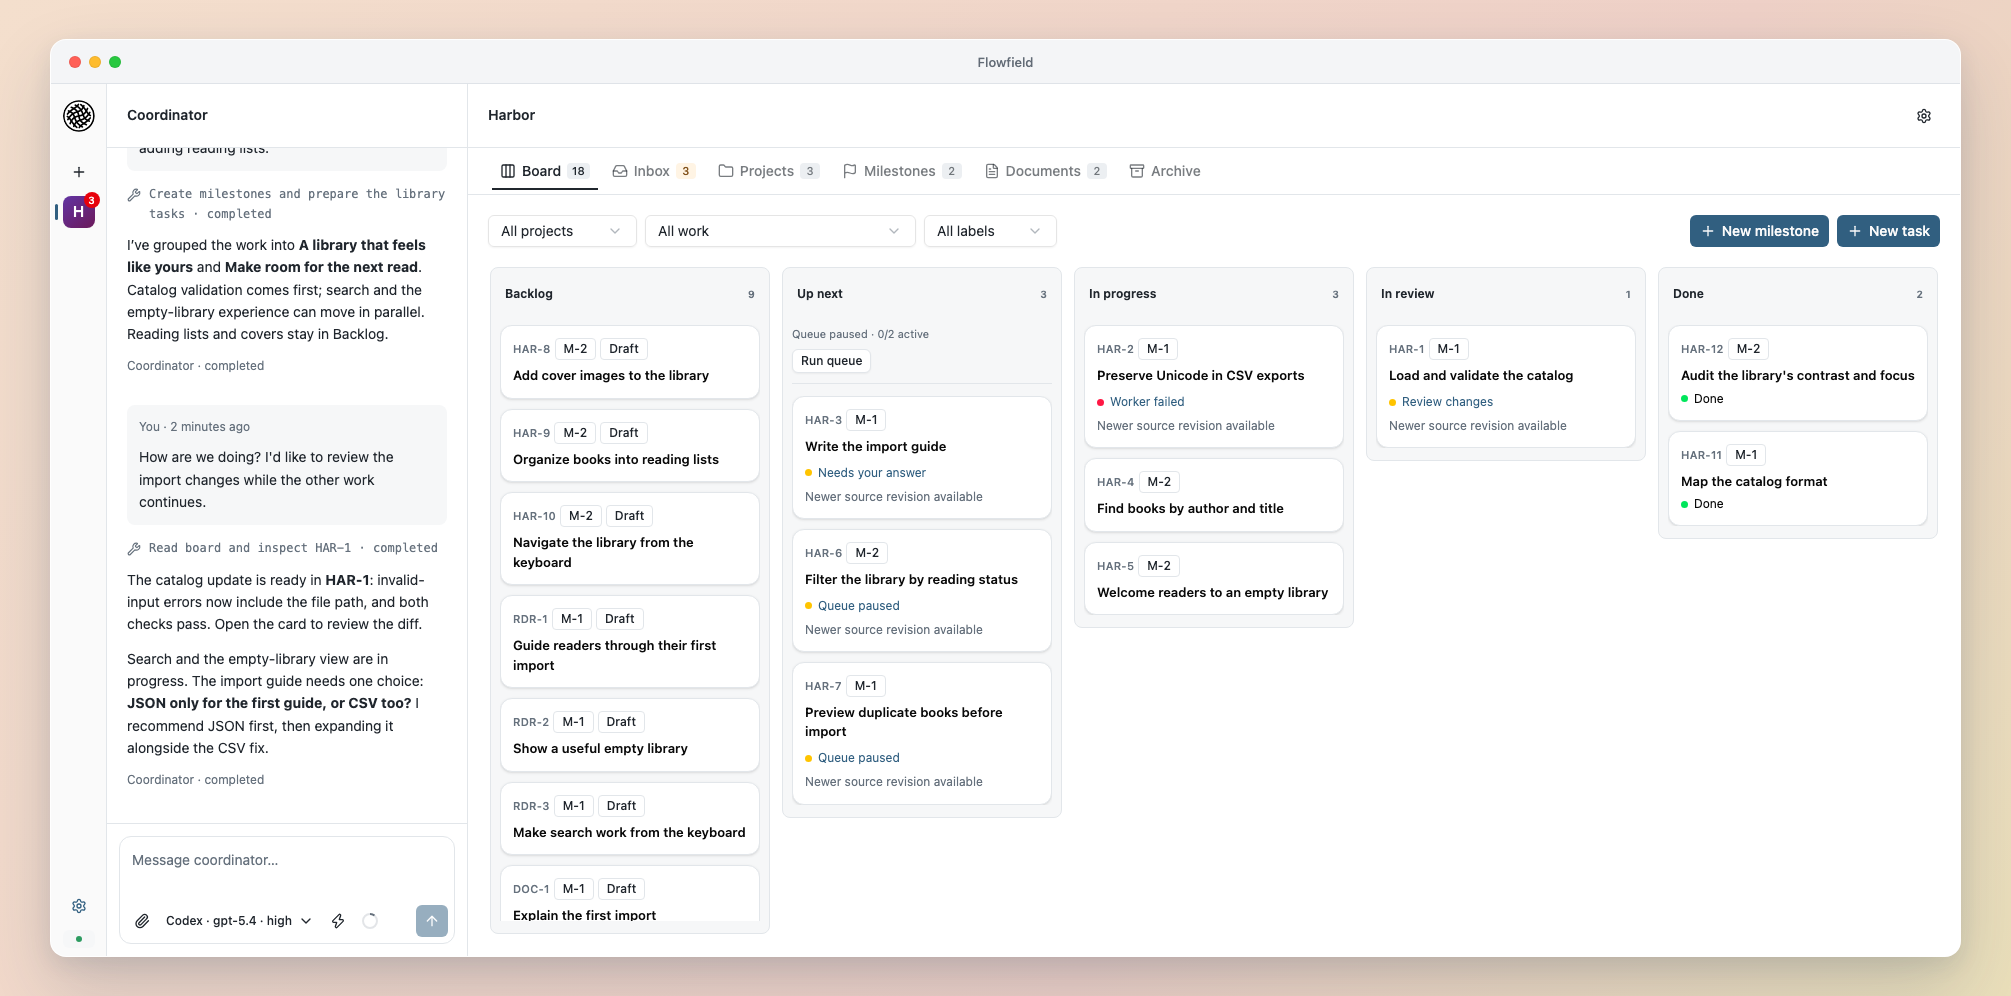Open card Make search work from the keyboard
The width and height of the screenshot is (2011, 996).
coord(630,819)
